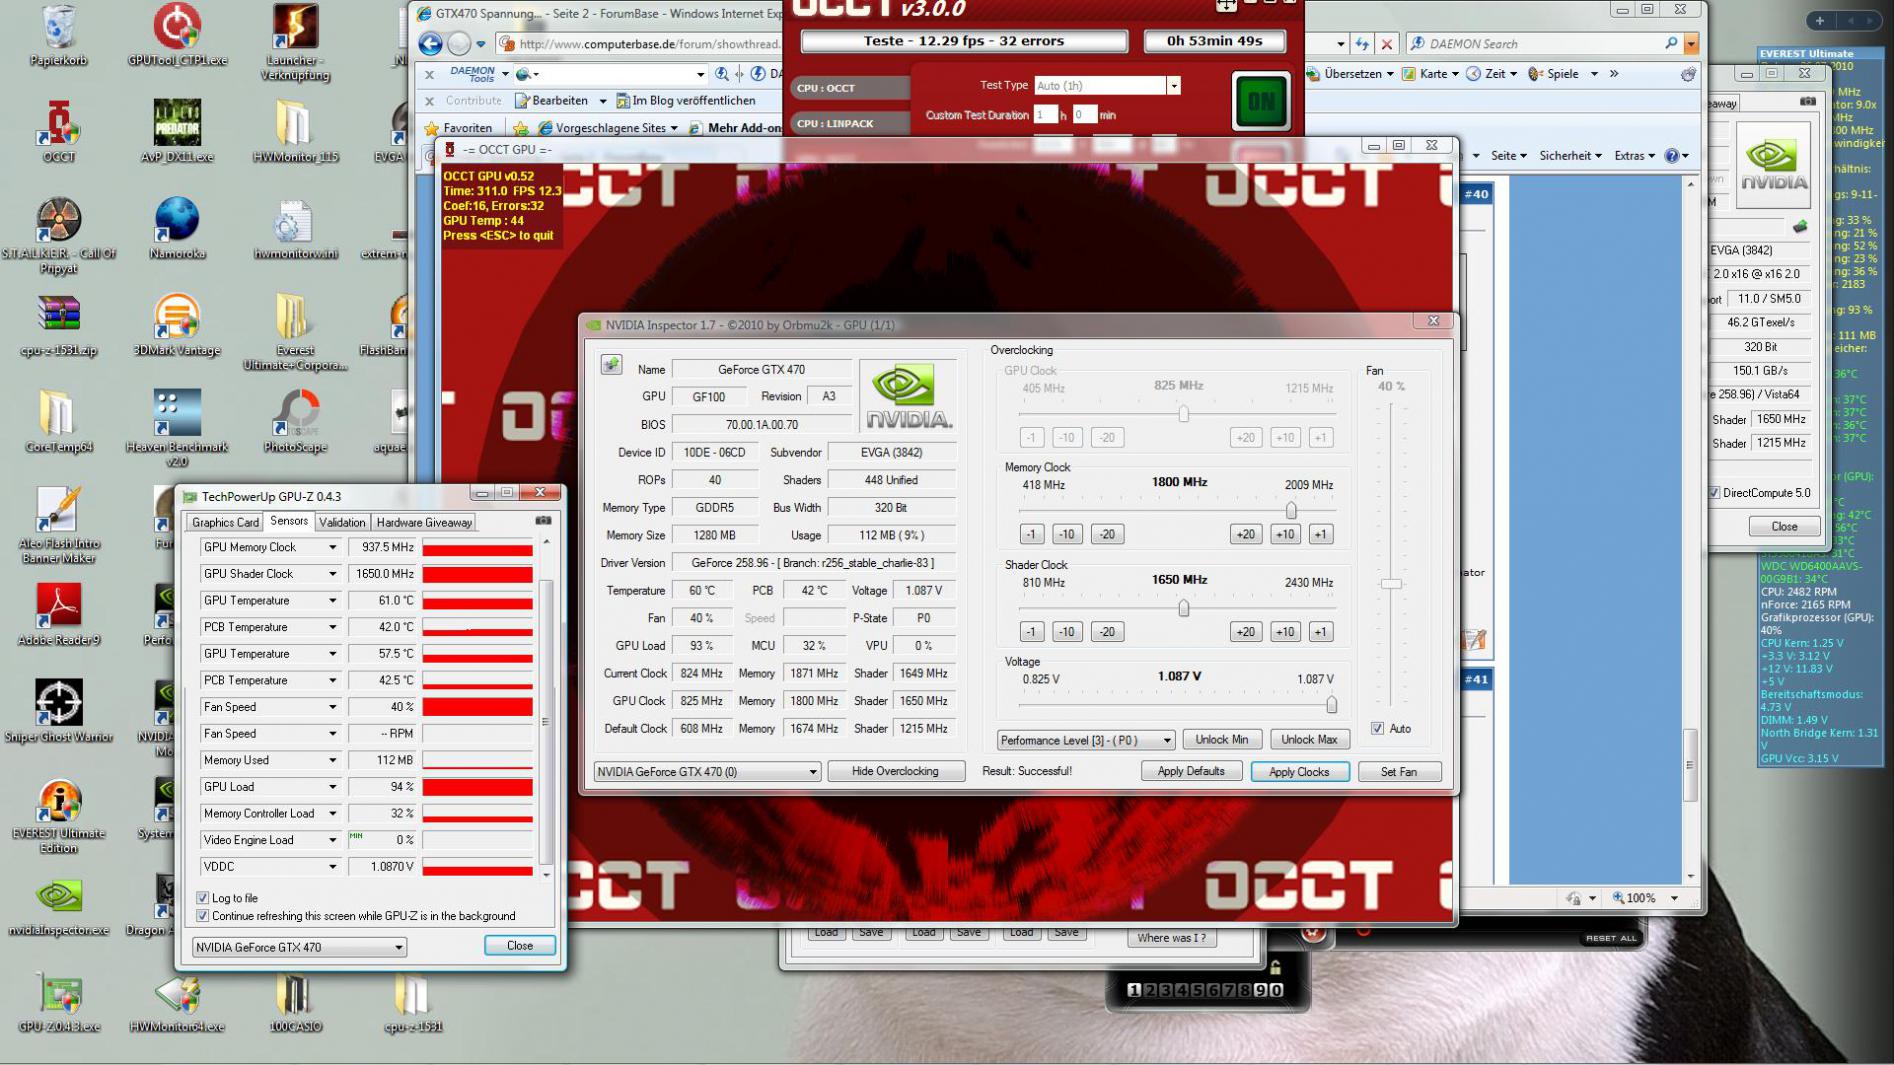Launch Sniper Ghost Warrior shortcut
1894x1065 pixels.
tap(58, 712)
